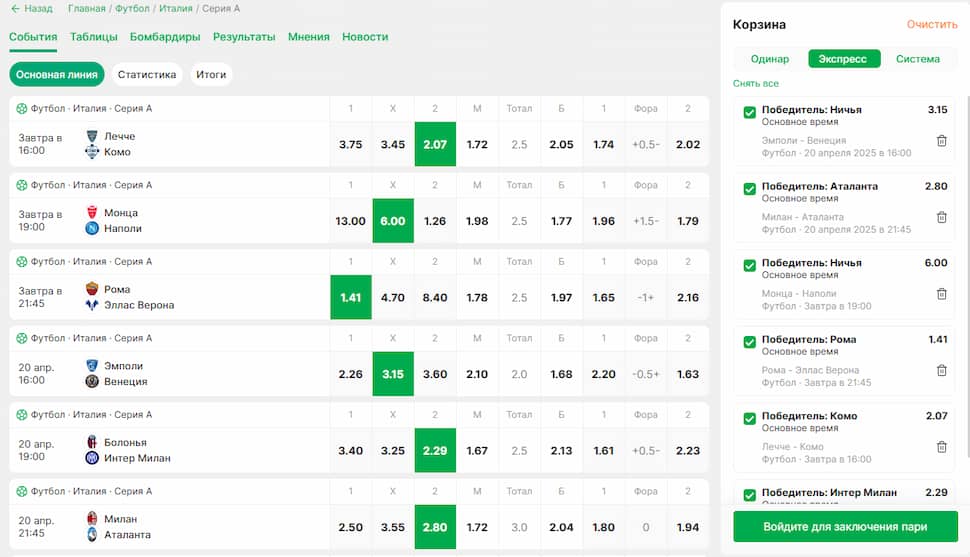Uncheck the Победитель: Аталанта bet checkbox

coord(749,189)
